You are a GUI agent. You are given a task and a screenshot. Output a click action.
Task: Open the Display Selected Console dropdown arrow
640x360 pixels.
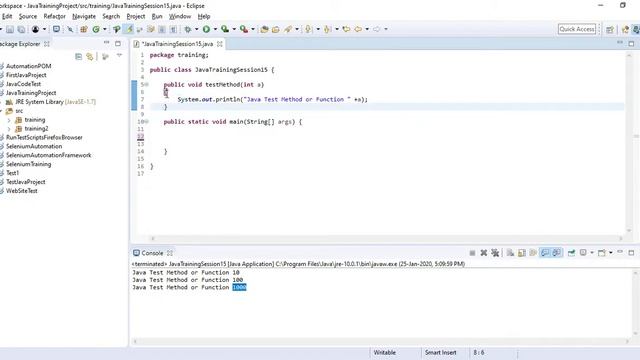tap(592, 253)
